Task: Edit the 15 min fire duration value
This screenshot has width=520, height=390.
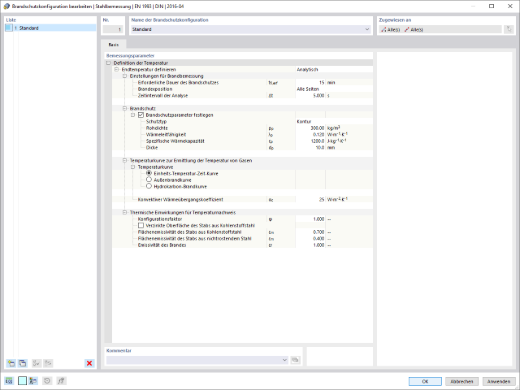Action: [310, 82]
